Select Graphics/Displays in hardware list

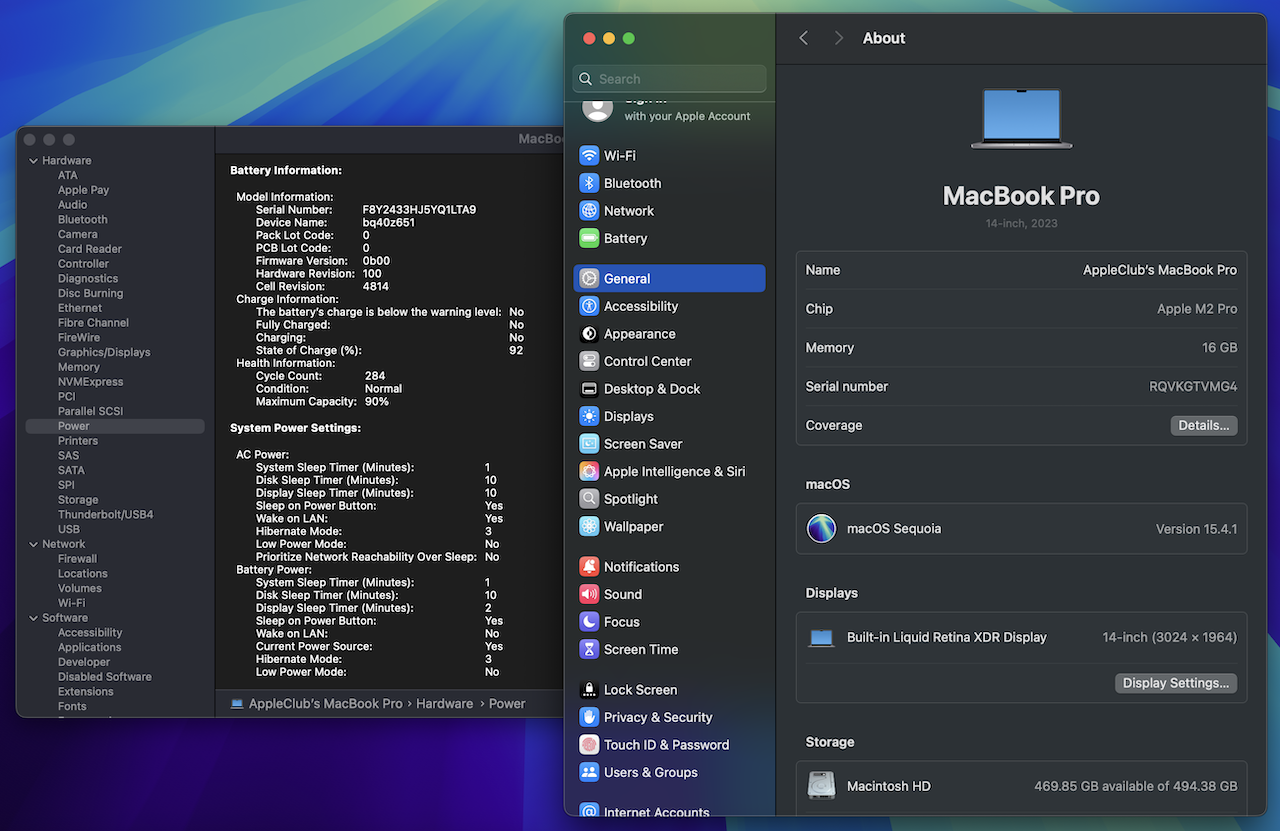coord(104,352)
